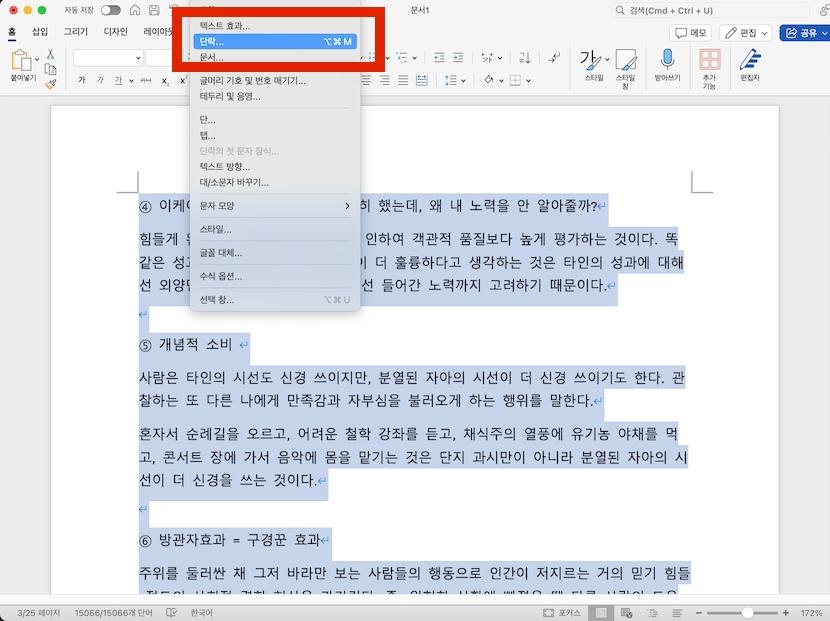Open the 편집 editing mode dropdown
This screenshot has width=830, height=621.
(745, 33)
